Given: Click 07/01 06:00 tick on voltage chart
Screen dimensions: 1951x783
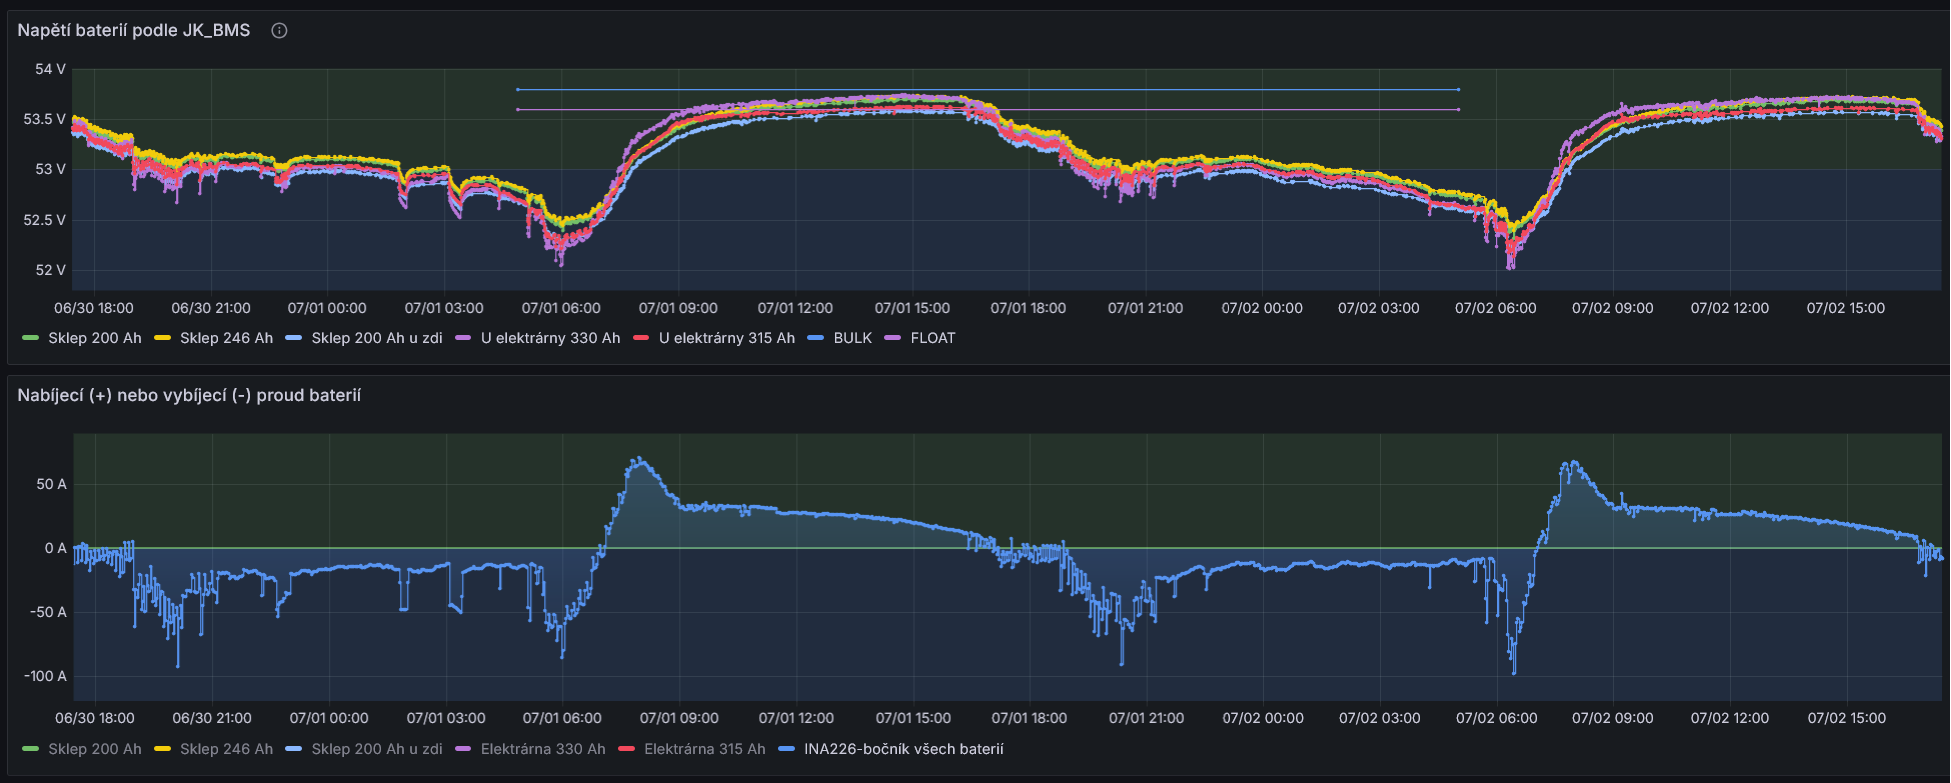Looking at the screenshot, I should 561,308.
